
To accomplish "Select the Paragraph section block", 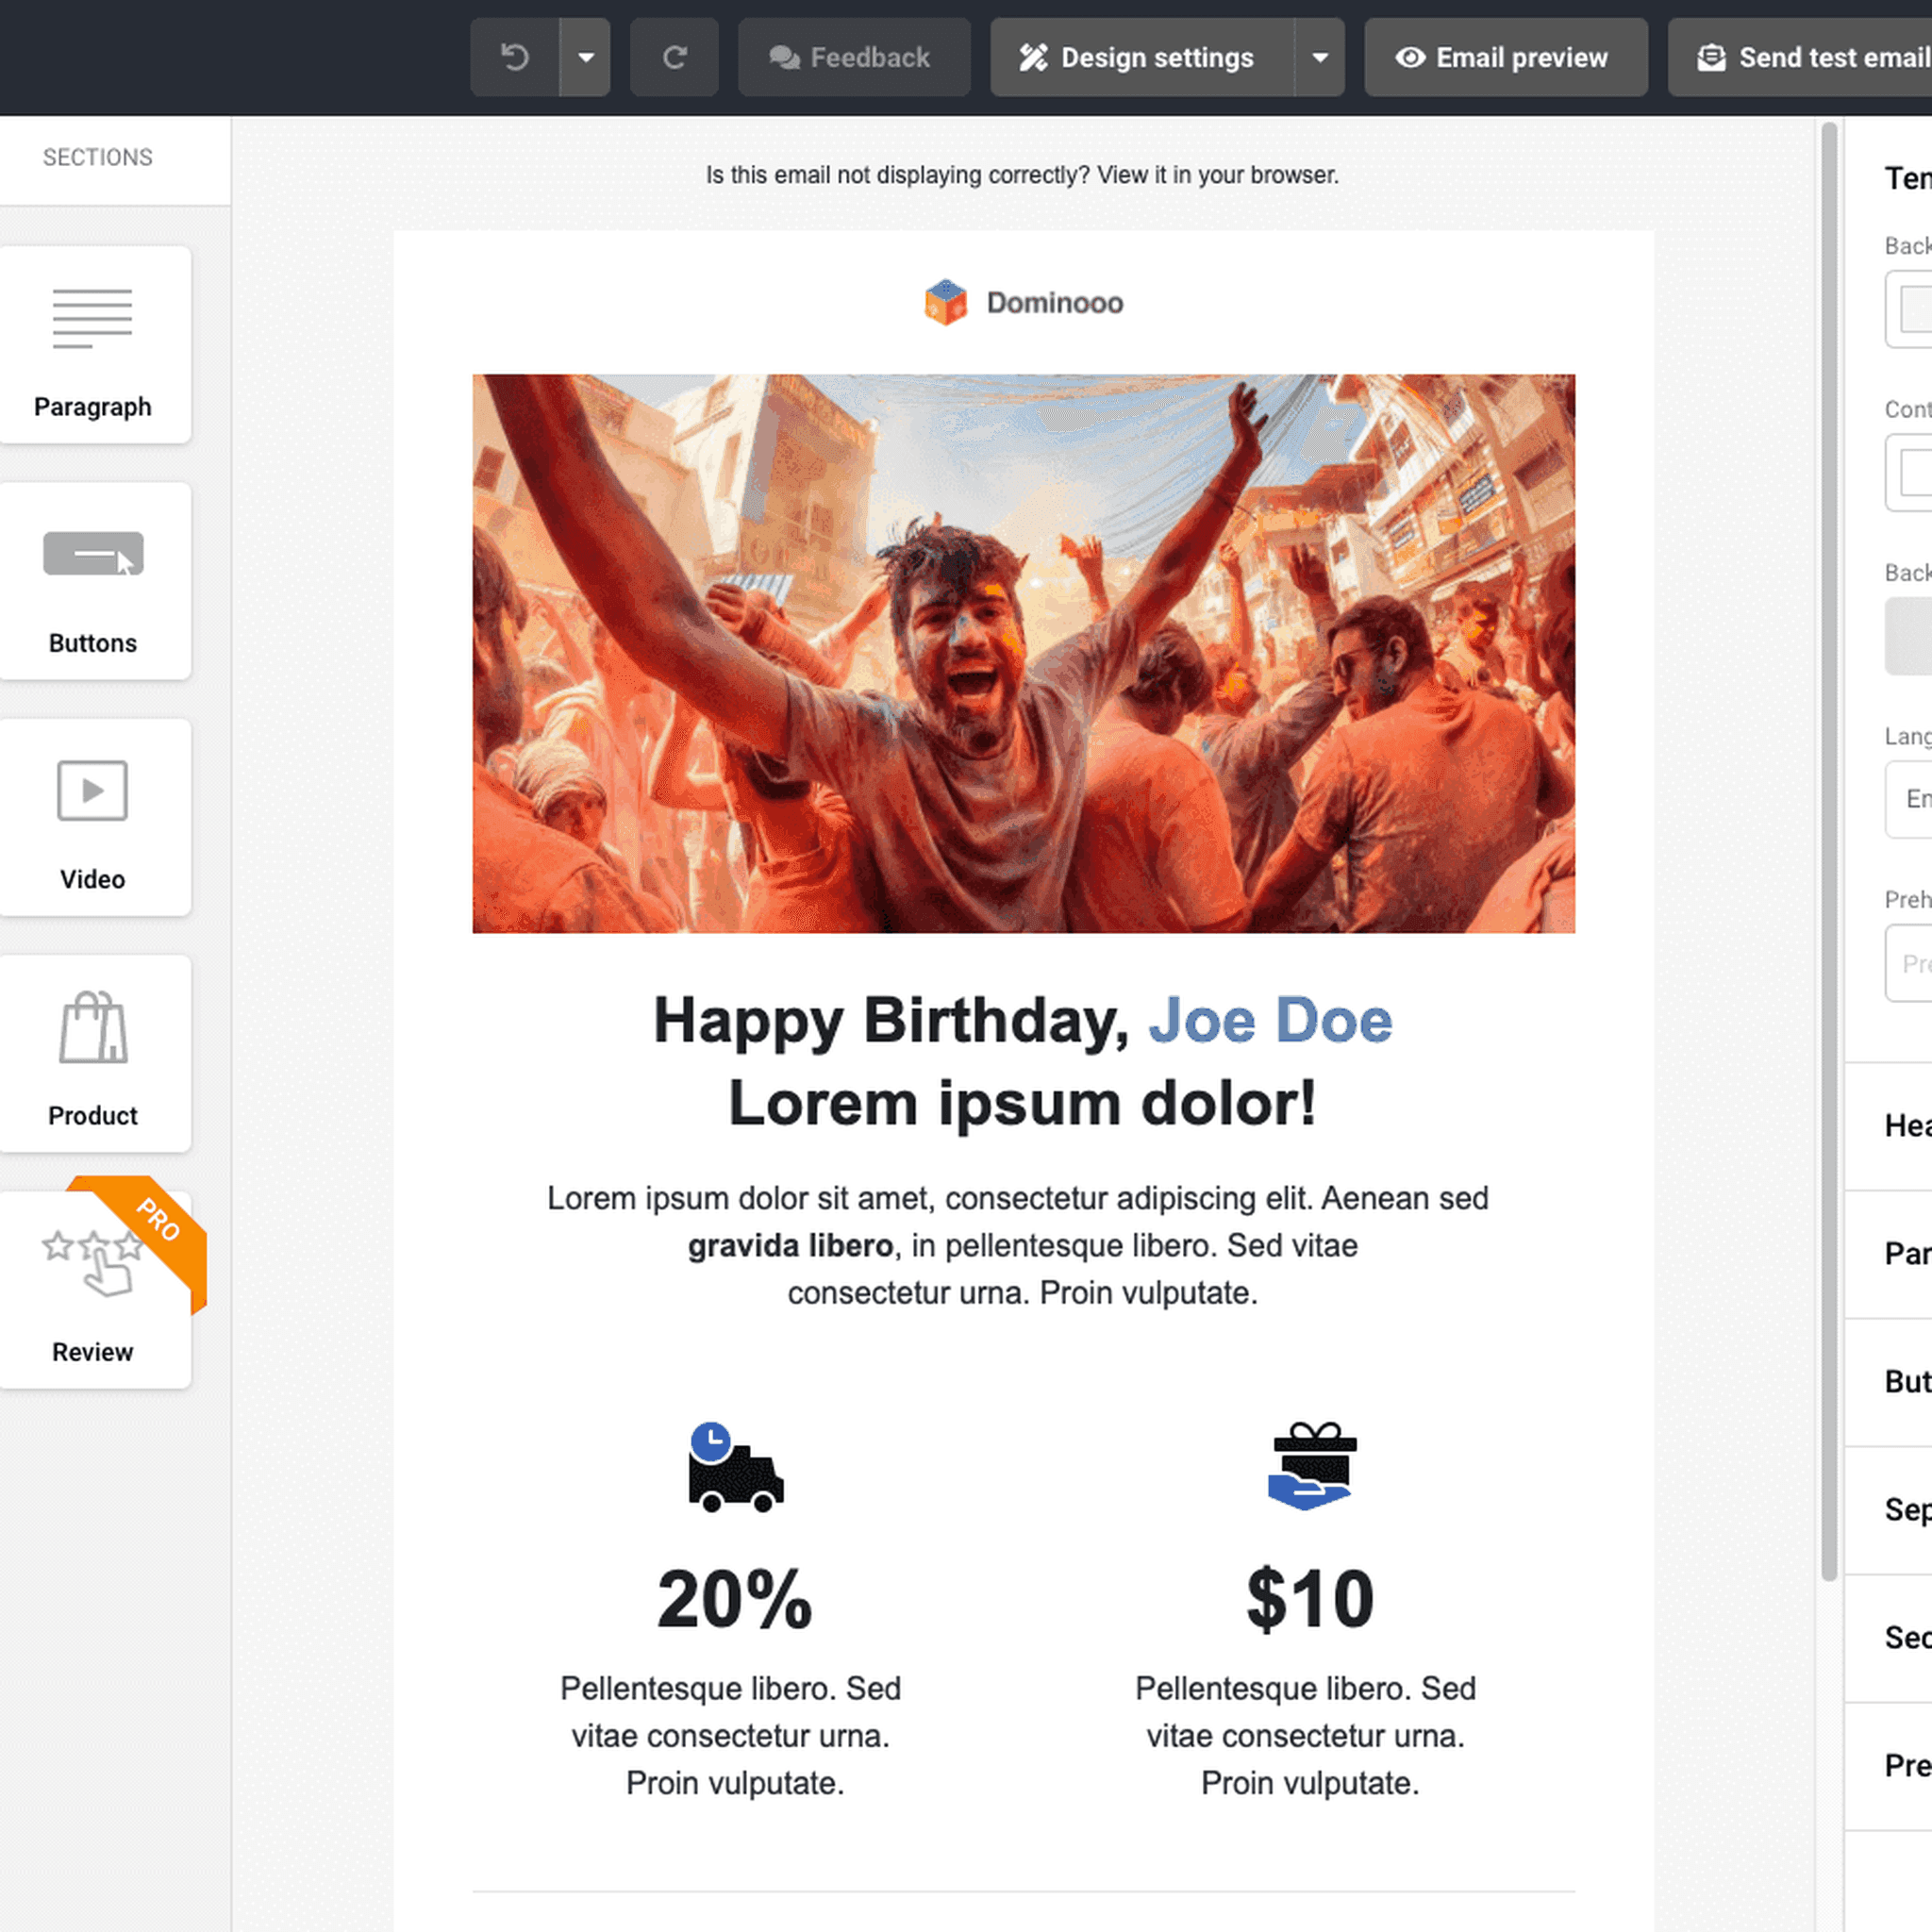I will pos(93,345).
